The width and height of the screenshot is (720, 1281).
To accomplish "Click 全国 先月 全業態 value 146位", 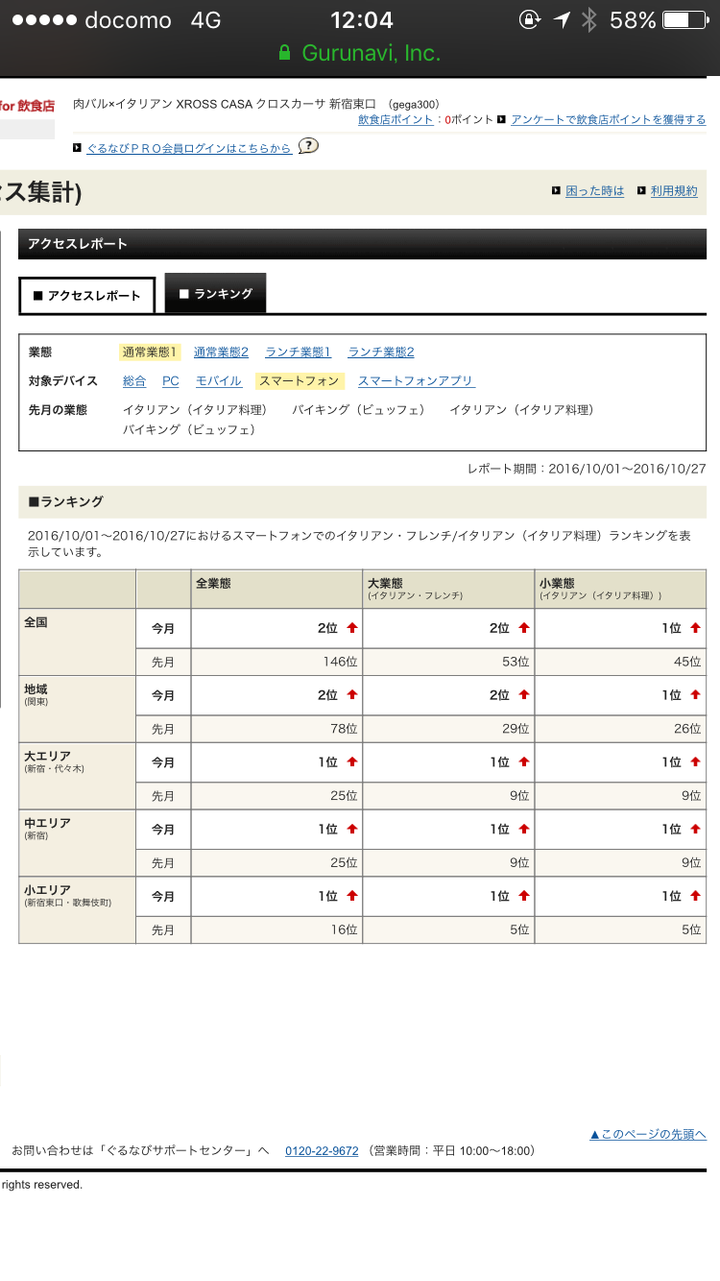I will click(x=339, y=662).
